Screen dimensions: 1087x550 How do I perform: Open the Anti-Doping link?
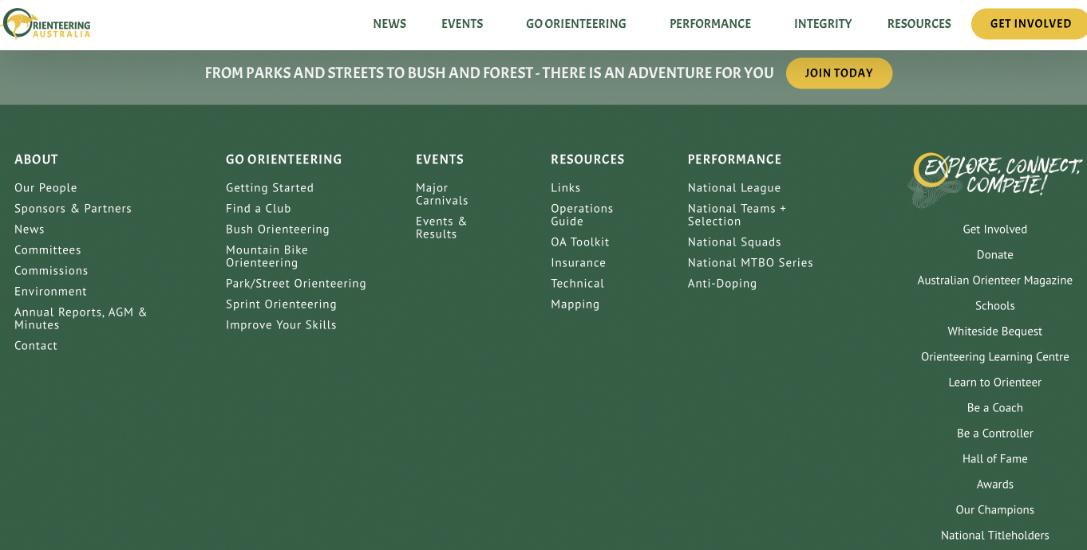pyautogui.click(x=722, y=284)
